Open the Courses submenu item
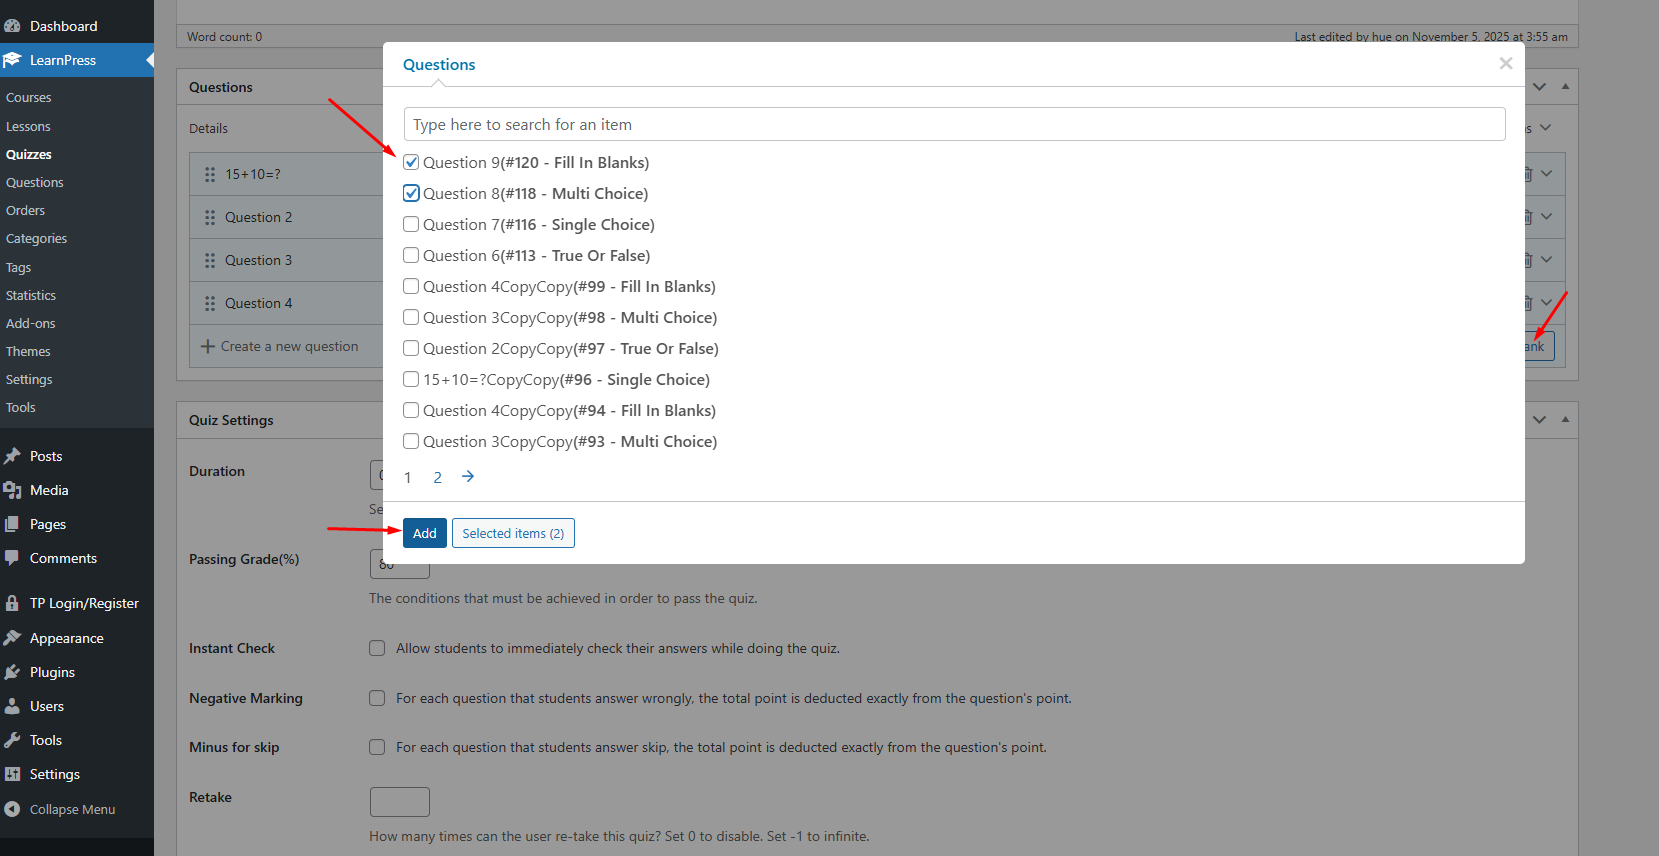 (x=29, y=98)
